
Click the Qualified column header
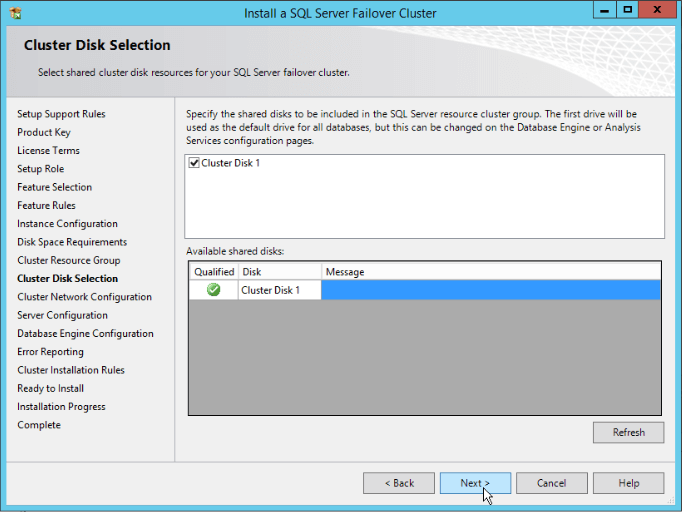pyautogui.click(x=213, y=271)
